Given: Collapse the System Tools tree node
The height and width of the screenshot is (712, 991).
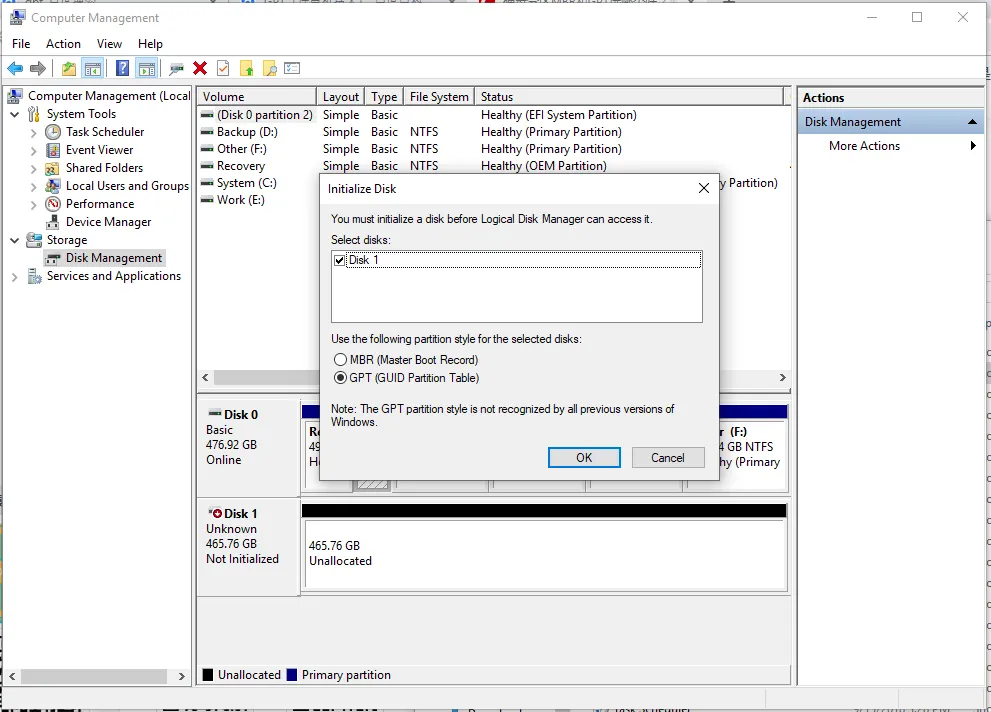Looking at the screenshot, I should (x=15, y=114).
